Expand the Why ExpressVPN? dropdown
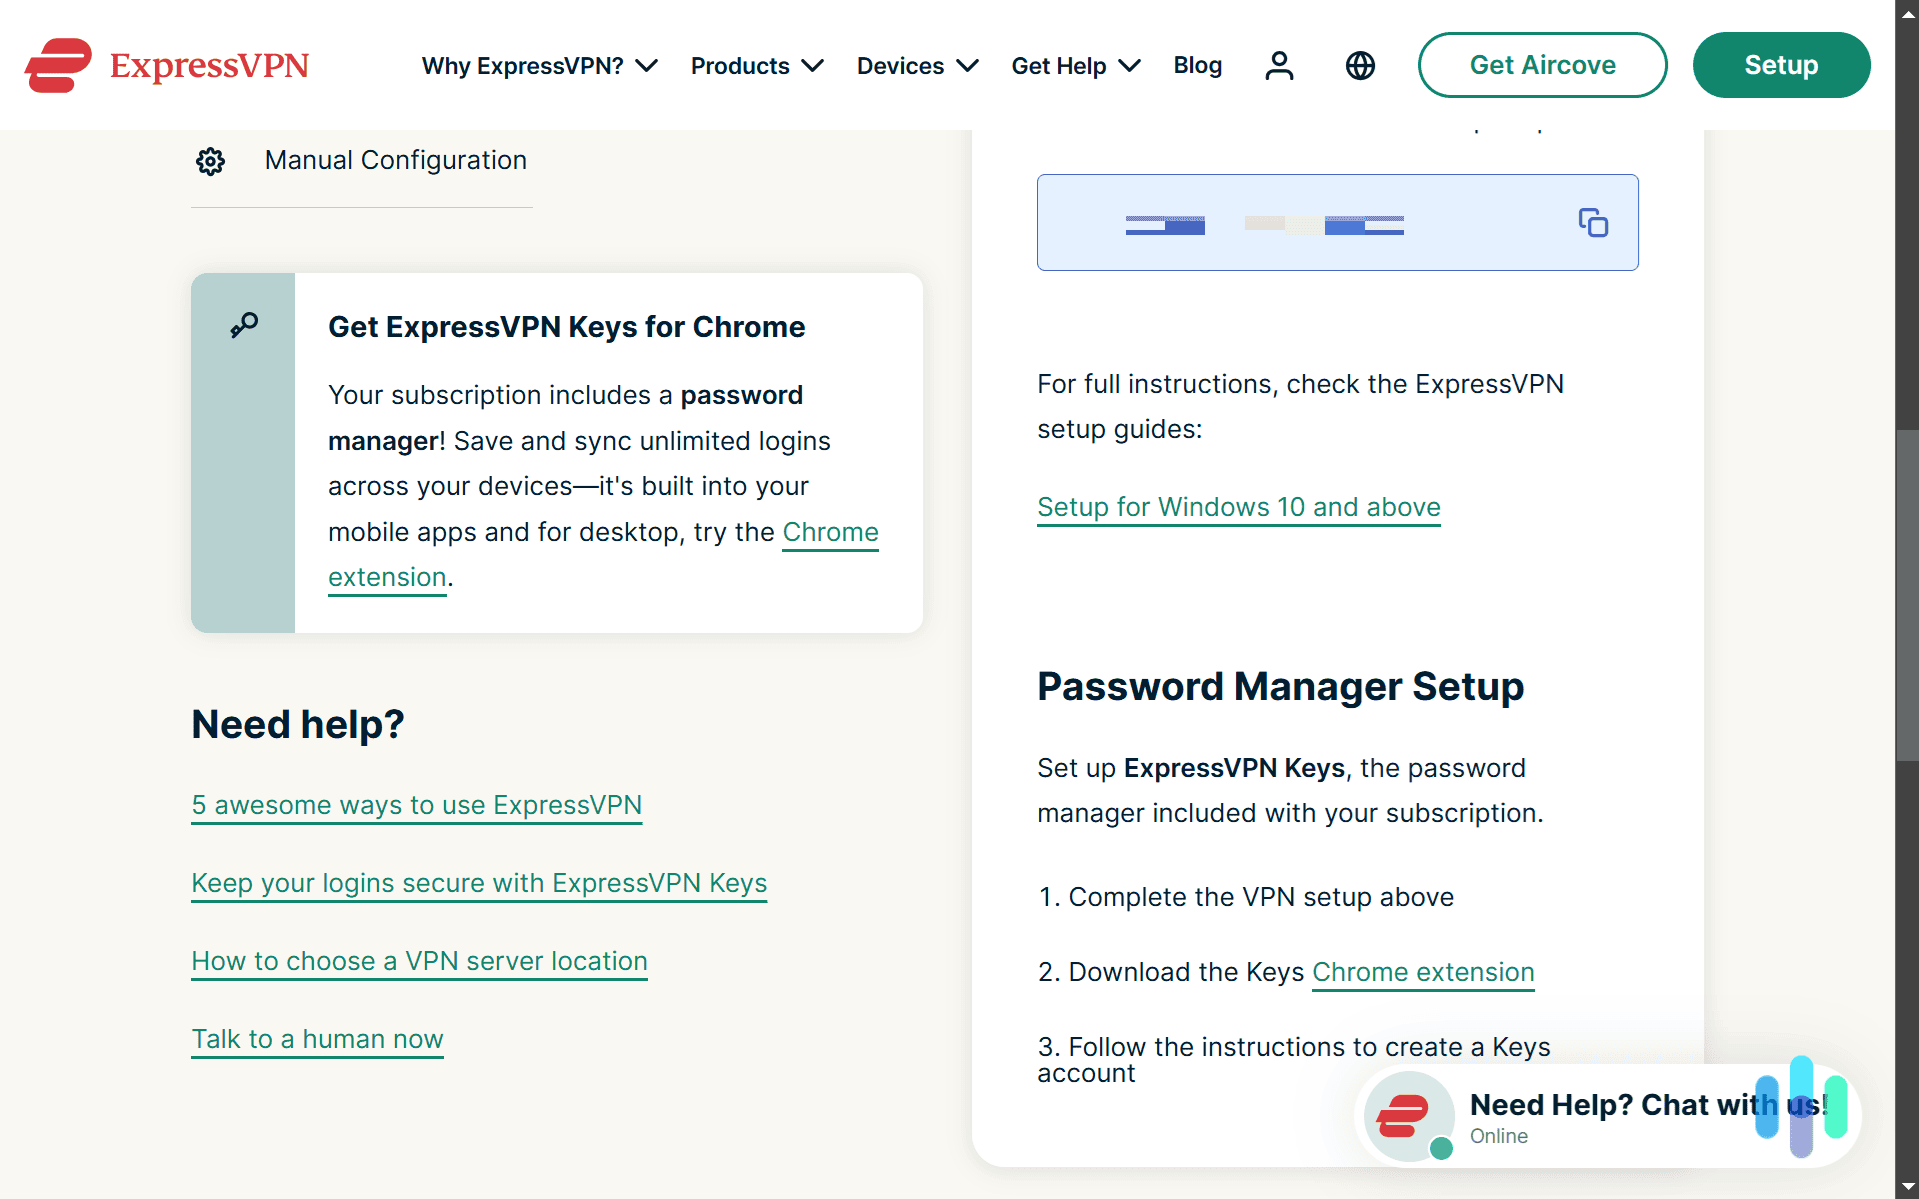1919x1199 pixels. (539, 65)
